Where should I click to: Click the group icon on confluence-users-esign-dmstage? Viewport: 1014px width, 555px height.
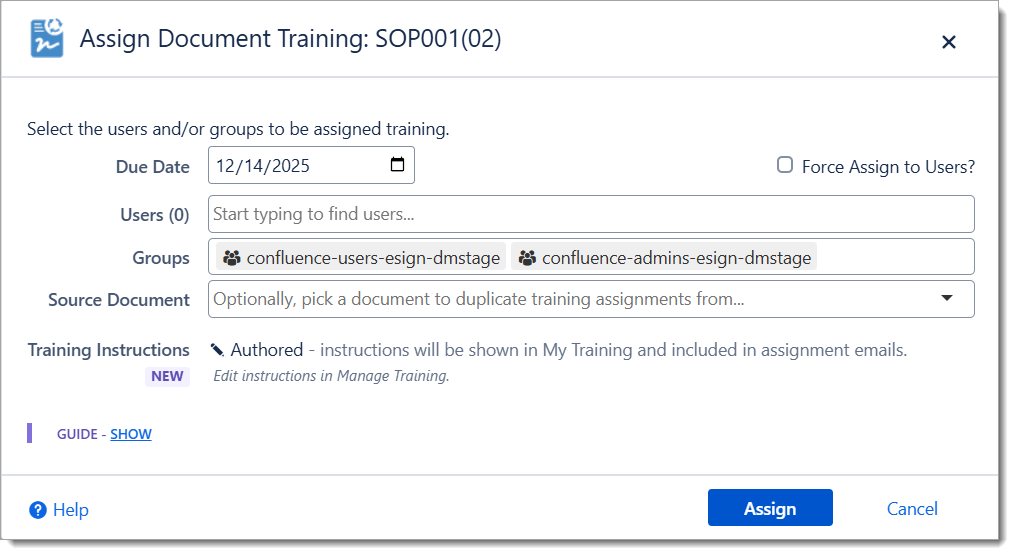point(232,258)
